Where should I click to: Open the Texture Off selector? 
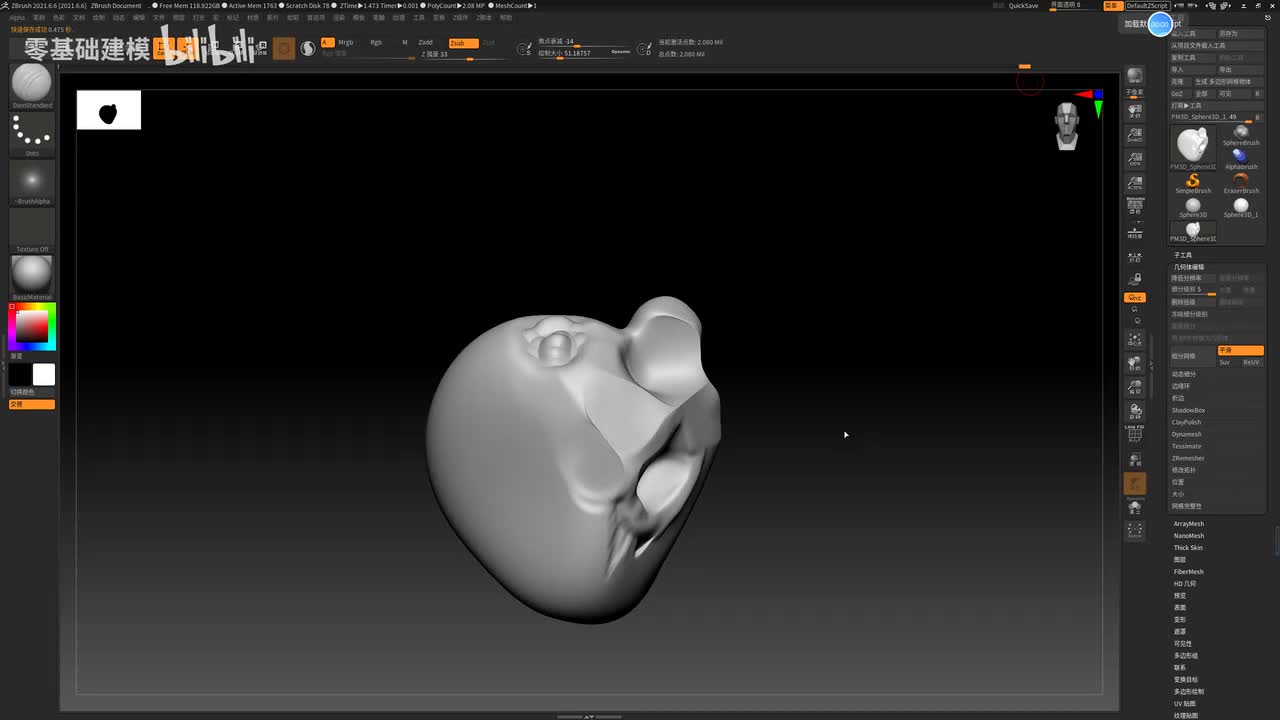(32, 230)
